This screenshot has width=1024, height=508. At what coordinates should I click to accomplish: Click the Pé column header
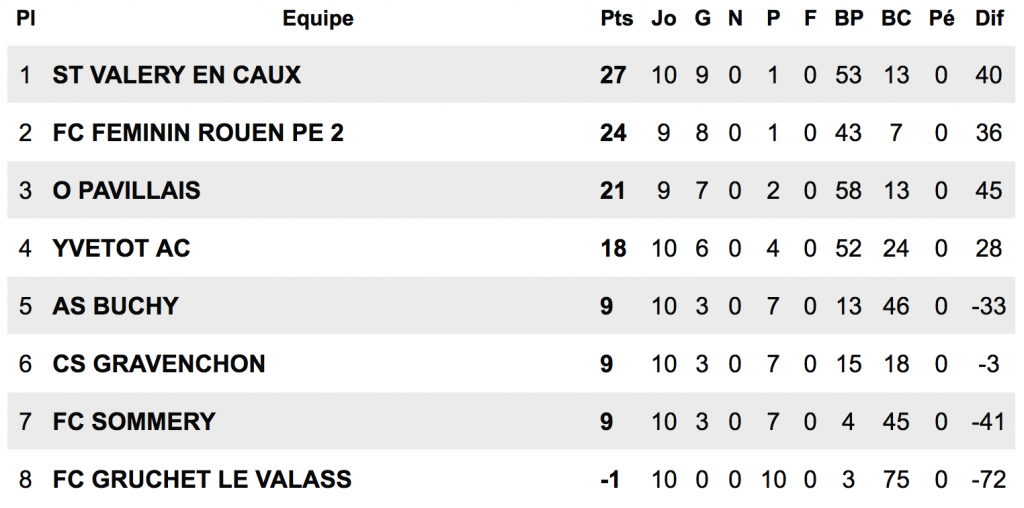941,19
